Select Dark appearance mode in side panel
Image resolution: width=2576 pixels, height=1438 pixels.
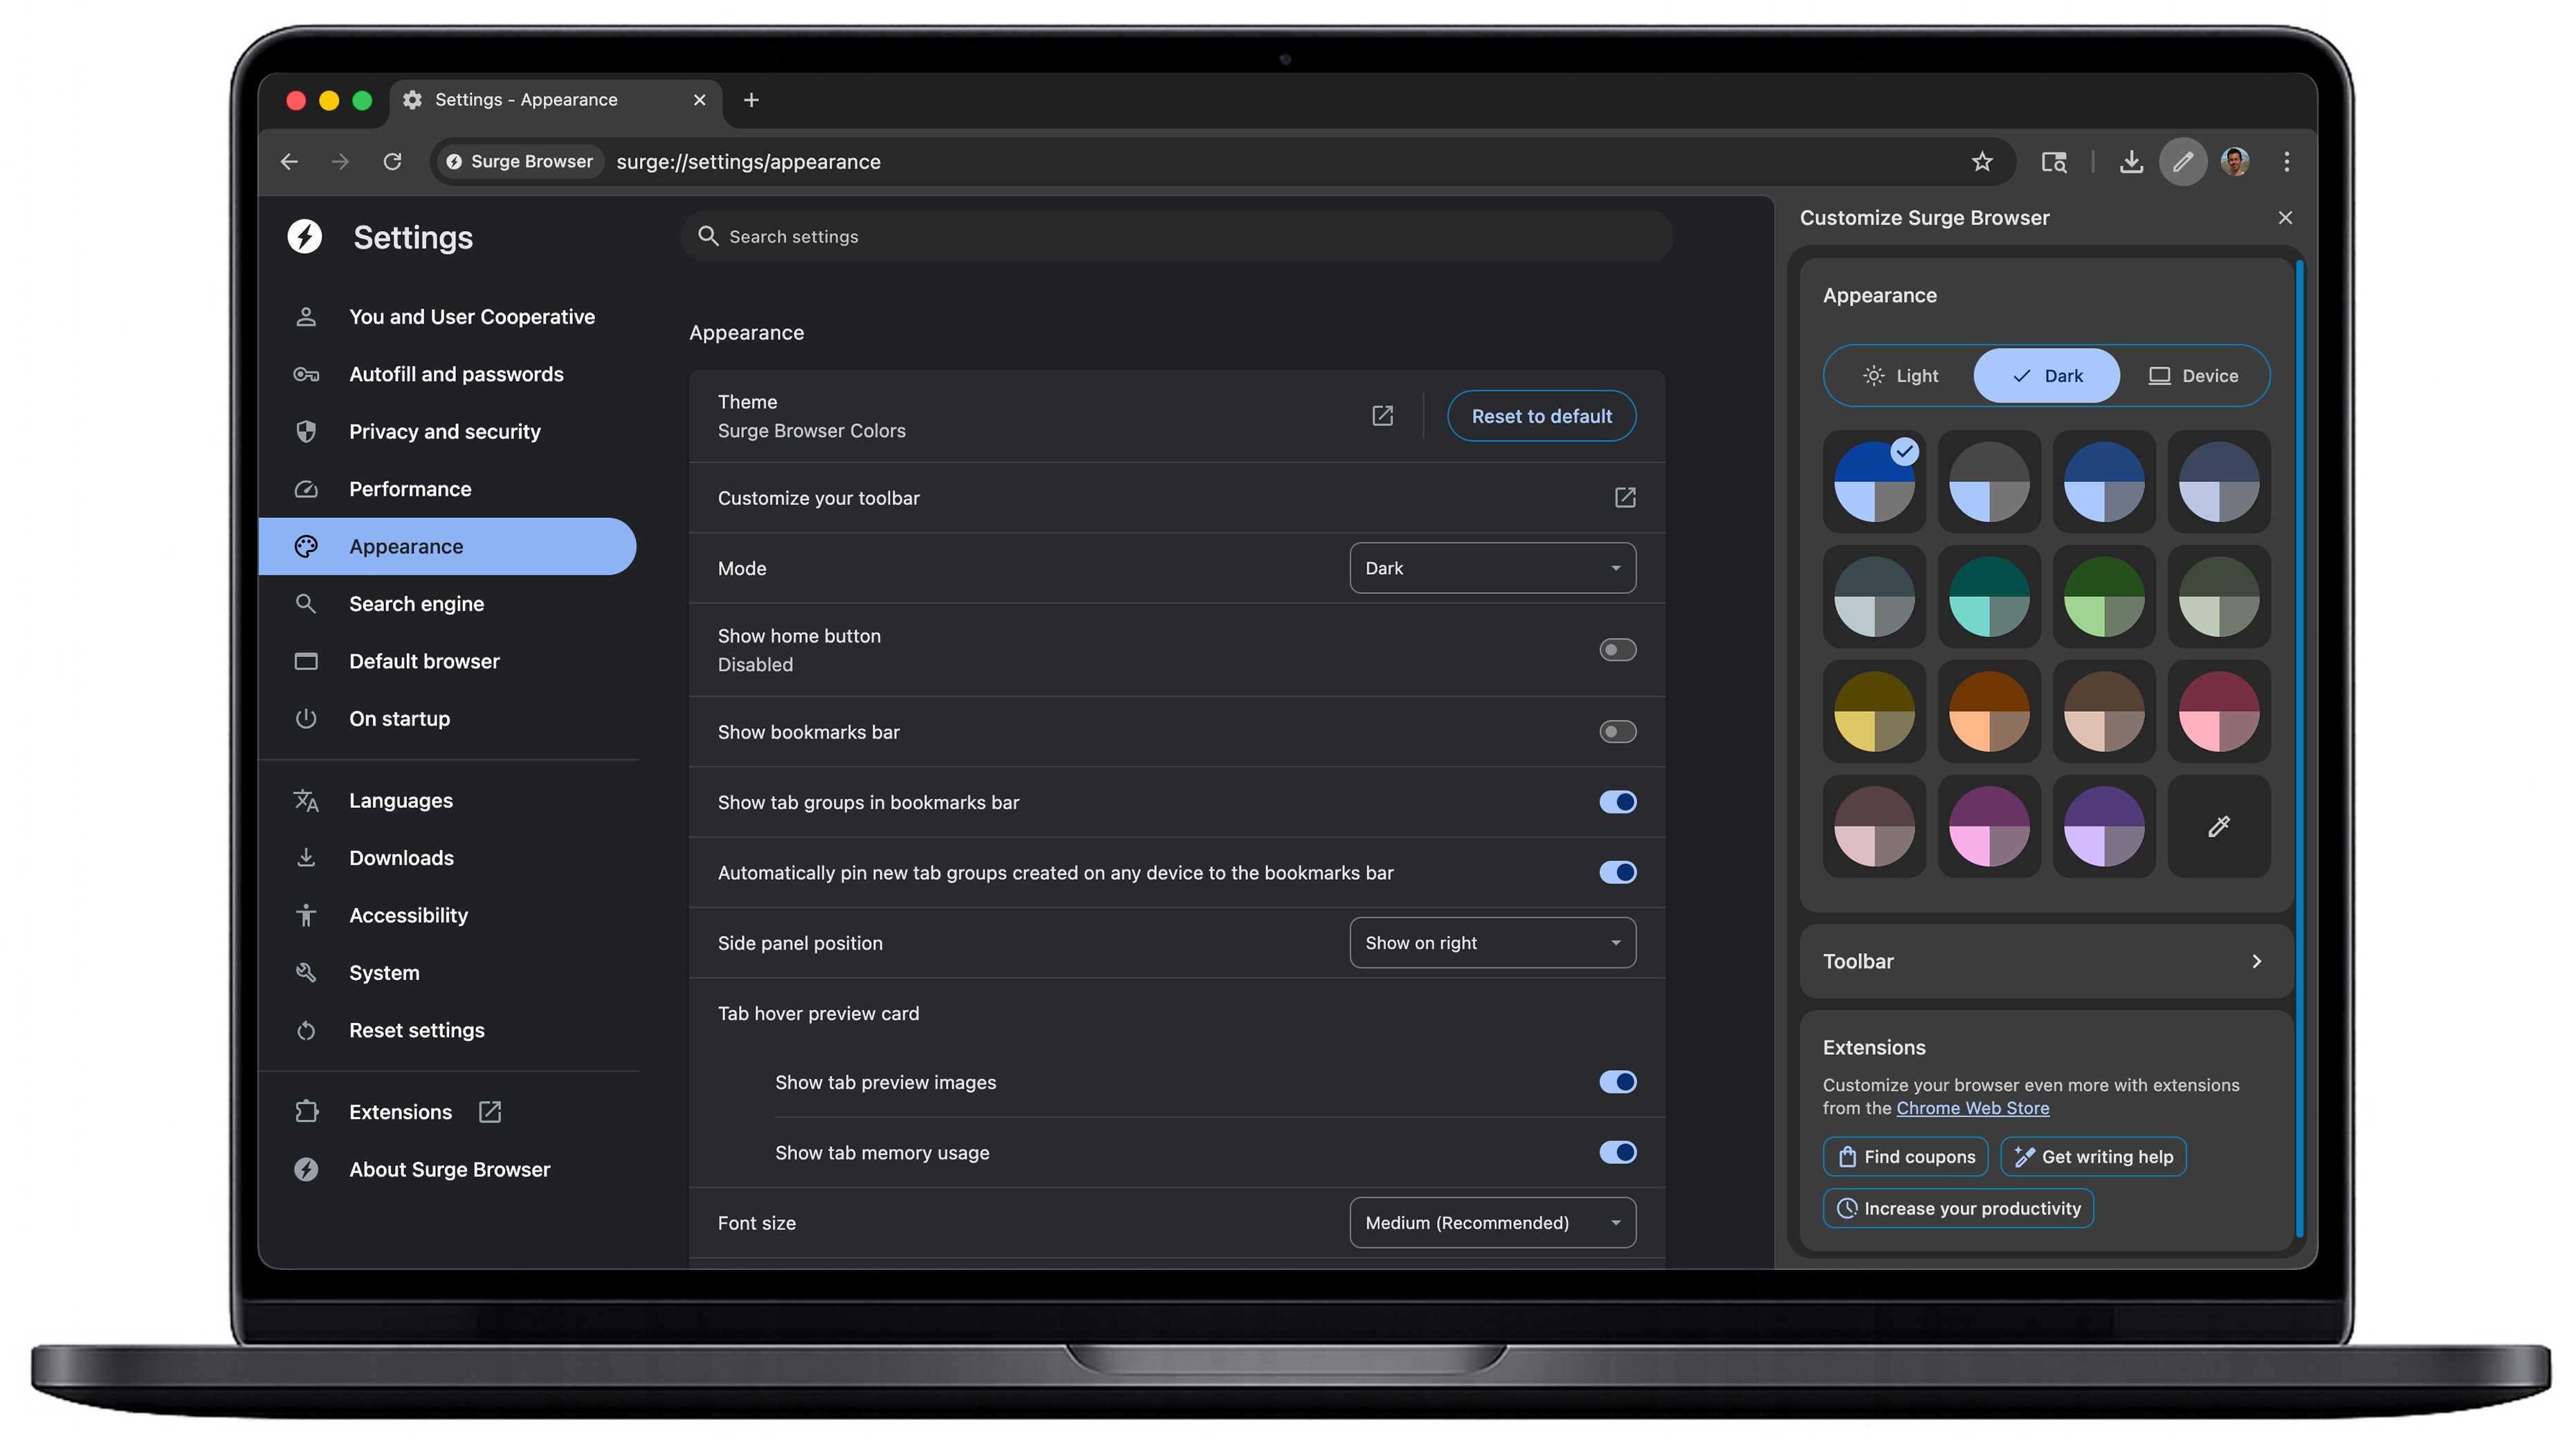[2046, 376]
